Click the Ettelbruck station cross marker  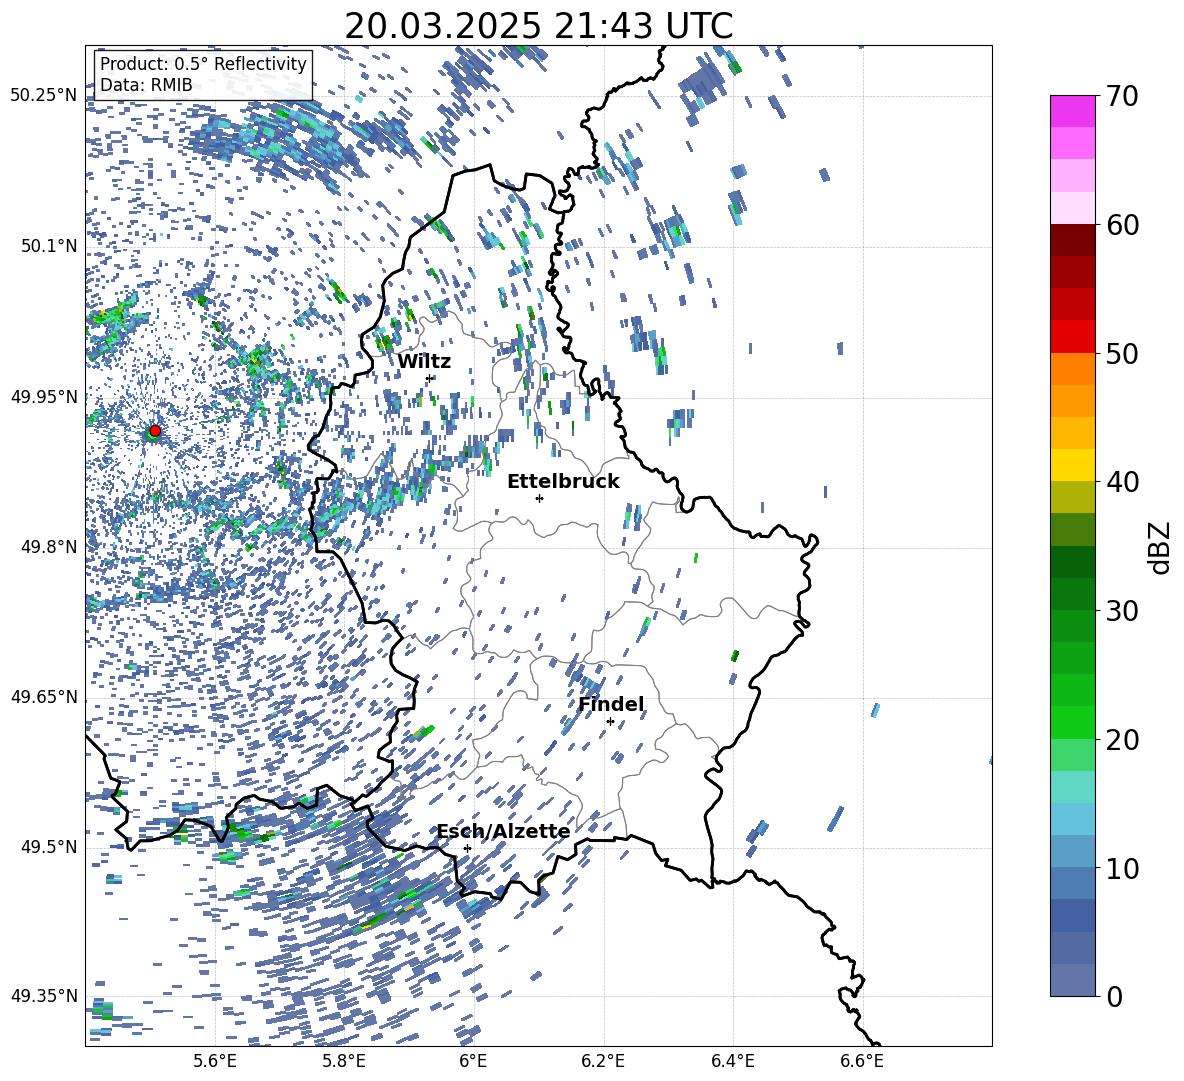pos(539,498)
